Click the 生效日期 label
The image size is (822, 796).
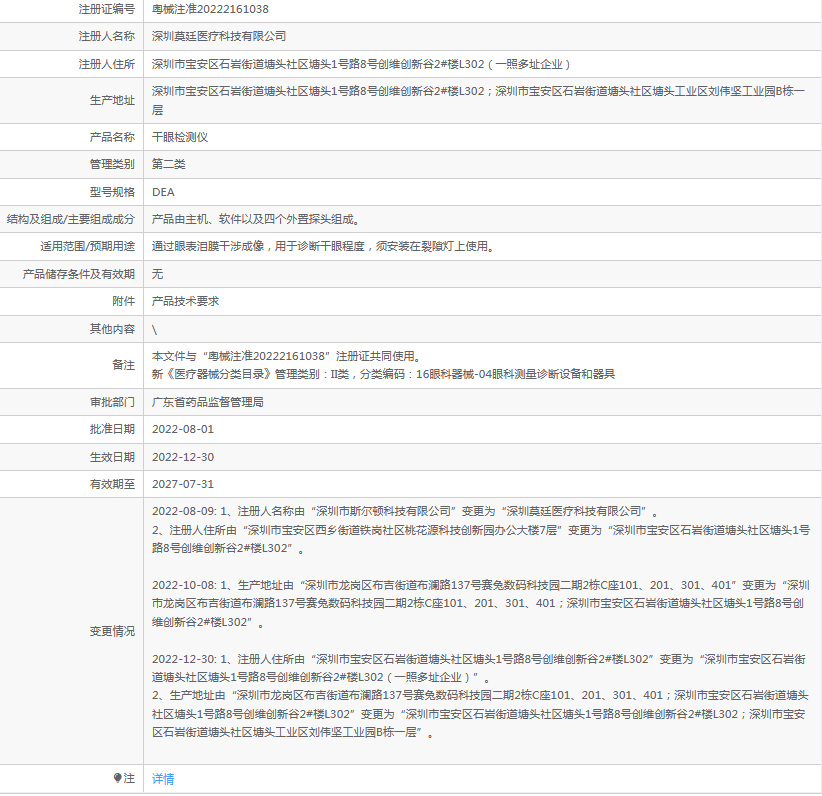[112, 457]
